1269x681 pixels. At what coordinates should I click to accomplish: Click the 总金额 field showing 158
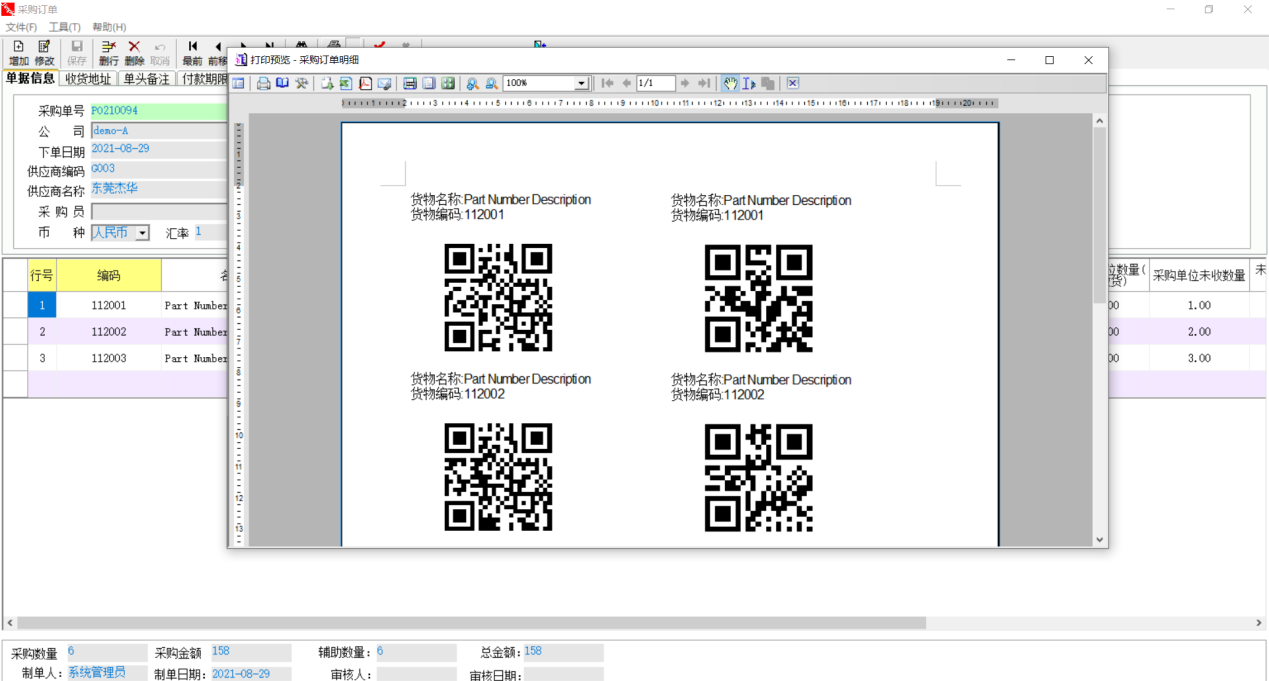tap(563, 652)
